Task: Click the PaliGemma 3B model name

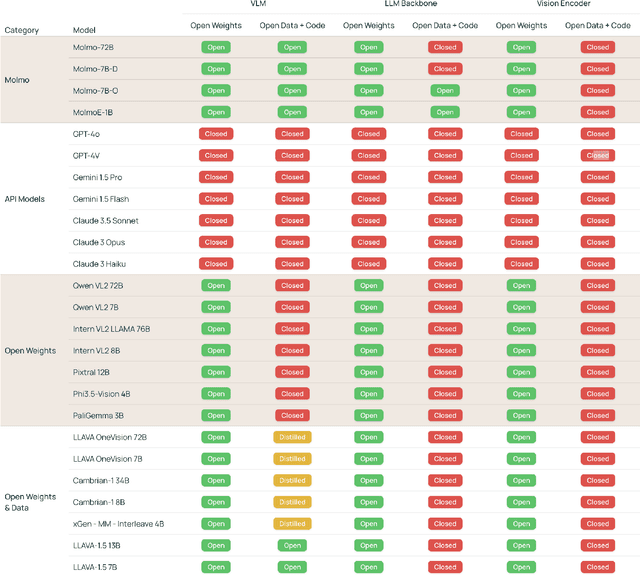Action: click(x=99, y=415)
